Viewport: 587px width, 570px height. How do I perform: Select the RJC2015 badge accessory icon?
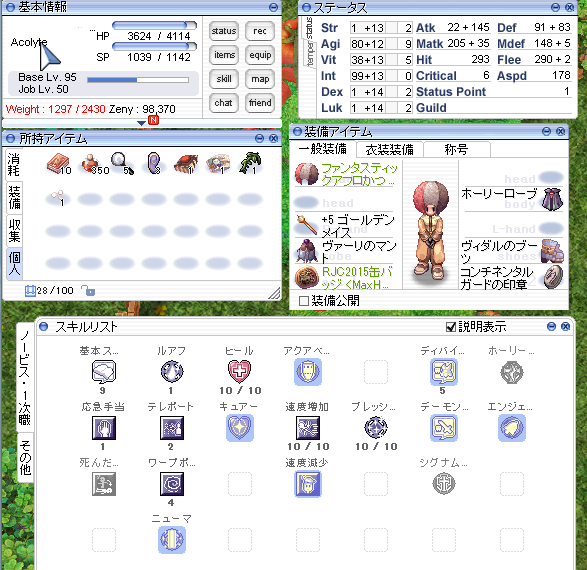point(306,277)
